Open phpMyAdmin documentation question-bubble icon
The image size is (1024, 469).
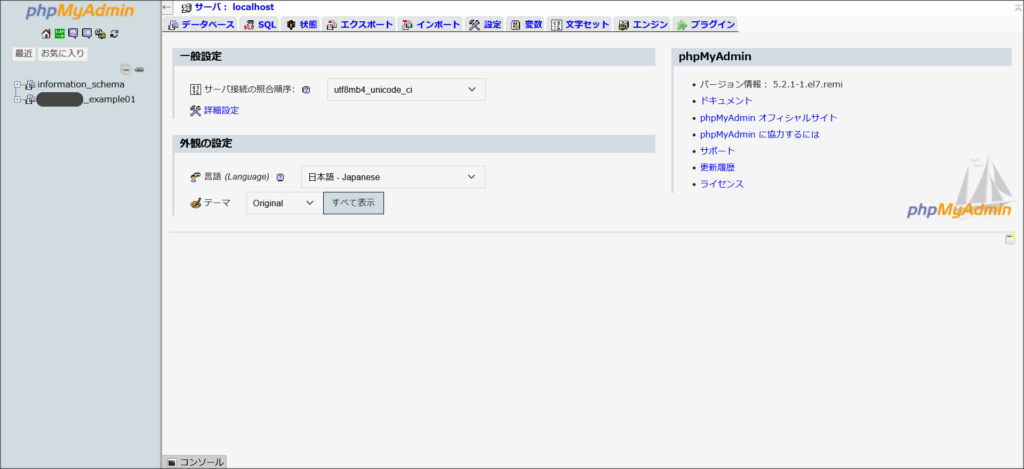pyautogui.click(x=73, y=33)
